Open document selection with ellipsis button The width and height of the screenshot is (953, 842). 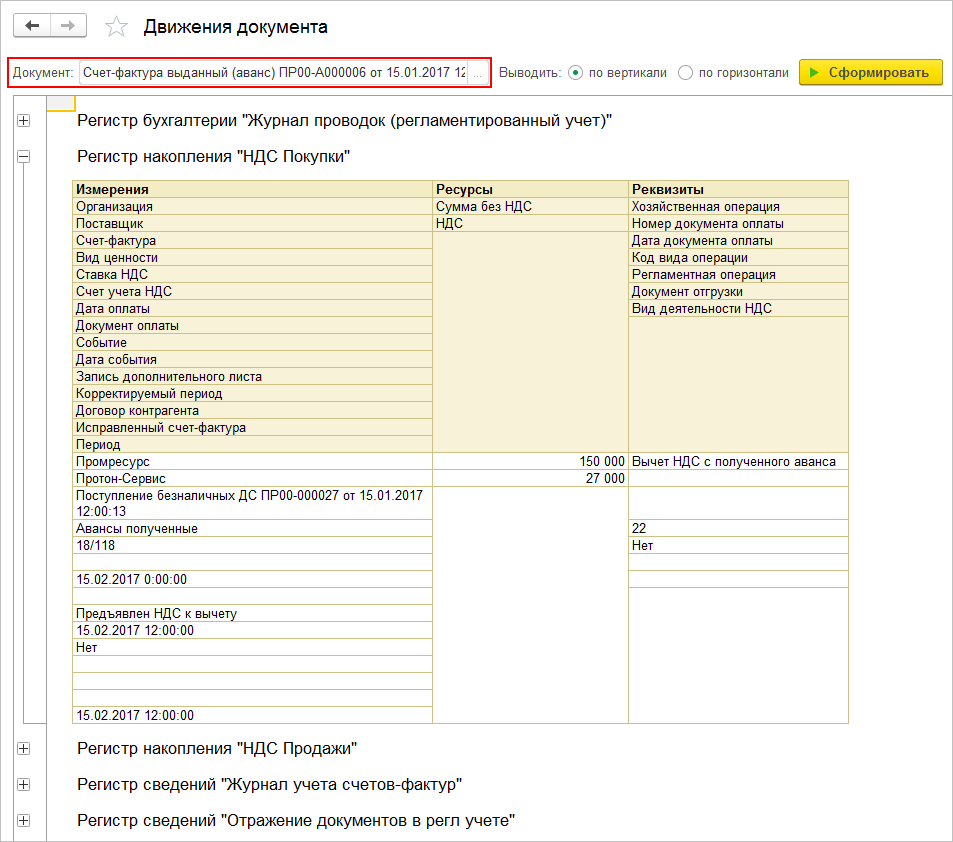tap(478, 73)
